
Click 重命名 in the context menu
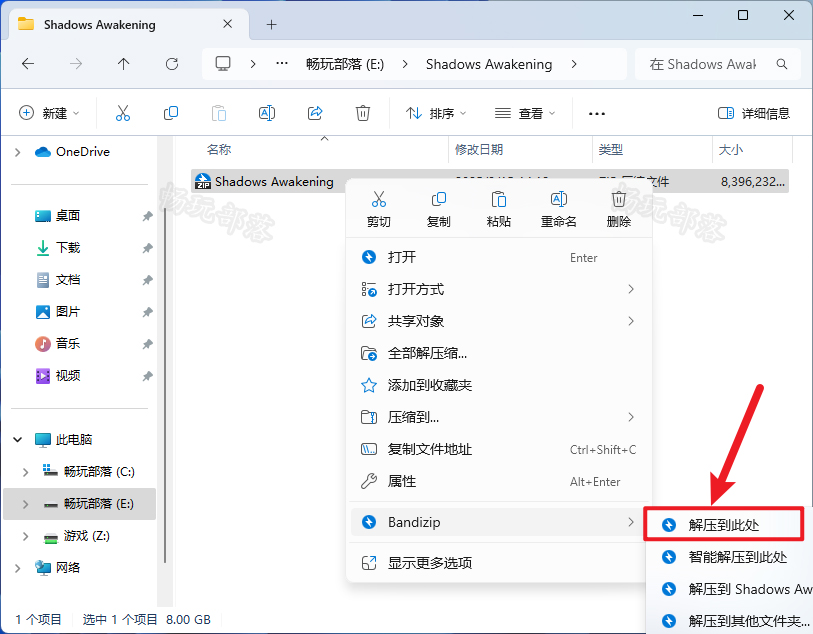pos(558,209)
